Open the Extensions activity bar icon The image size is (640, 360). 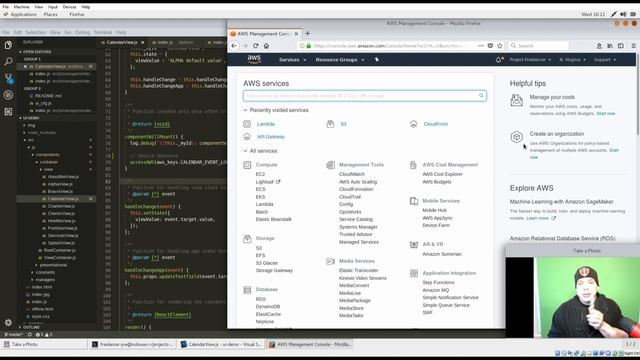coord(8,111)
